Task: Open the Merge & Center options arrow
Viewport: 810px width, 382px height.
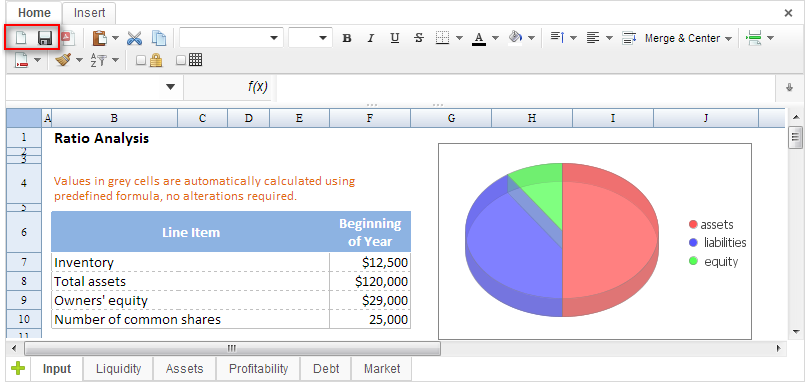Action: (x=728, y=38)
